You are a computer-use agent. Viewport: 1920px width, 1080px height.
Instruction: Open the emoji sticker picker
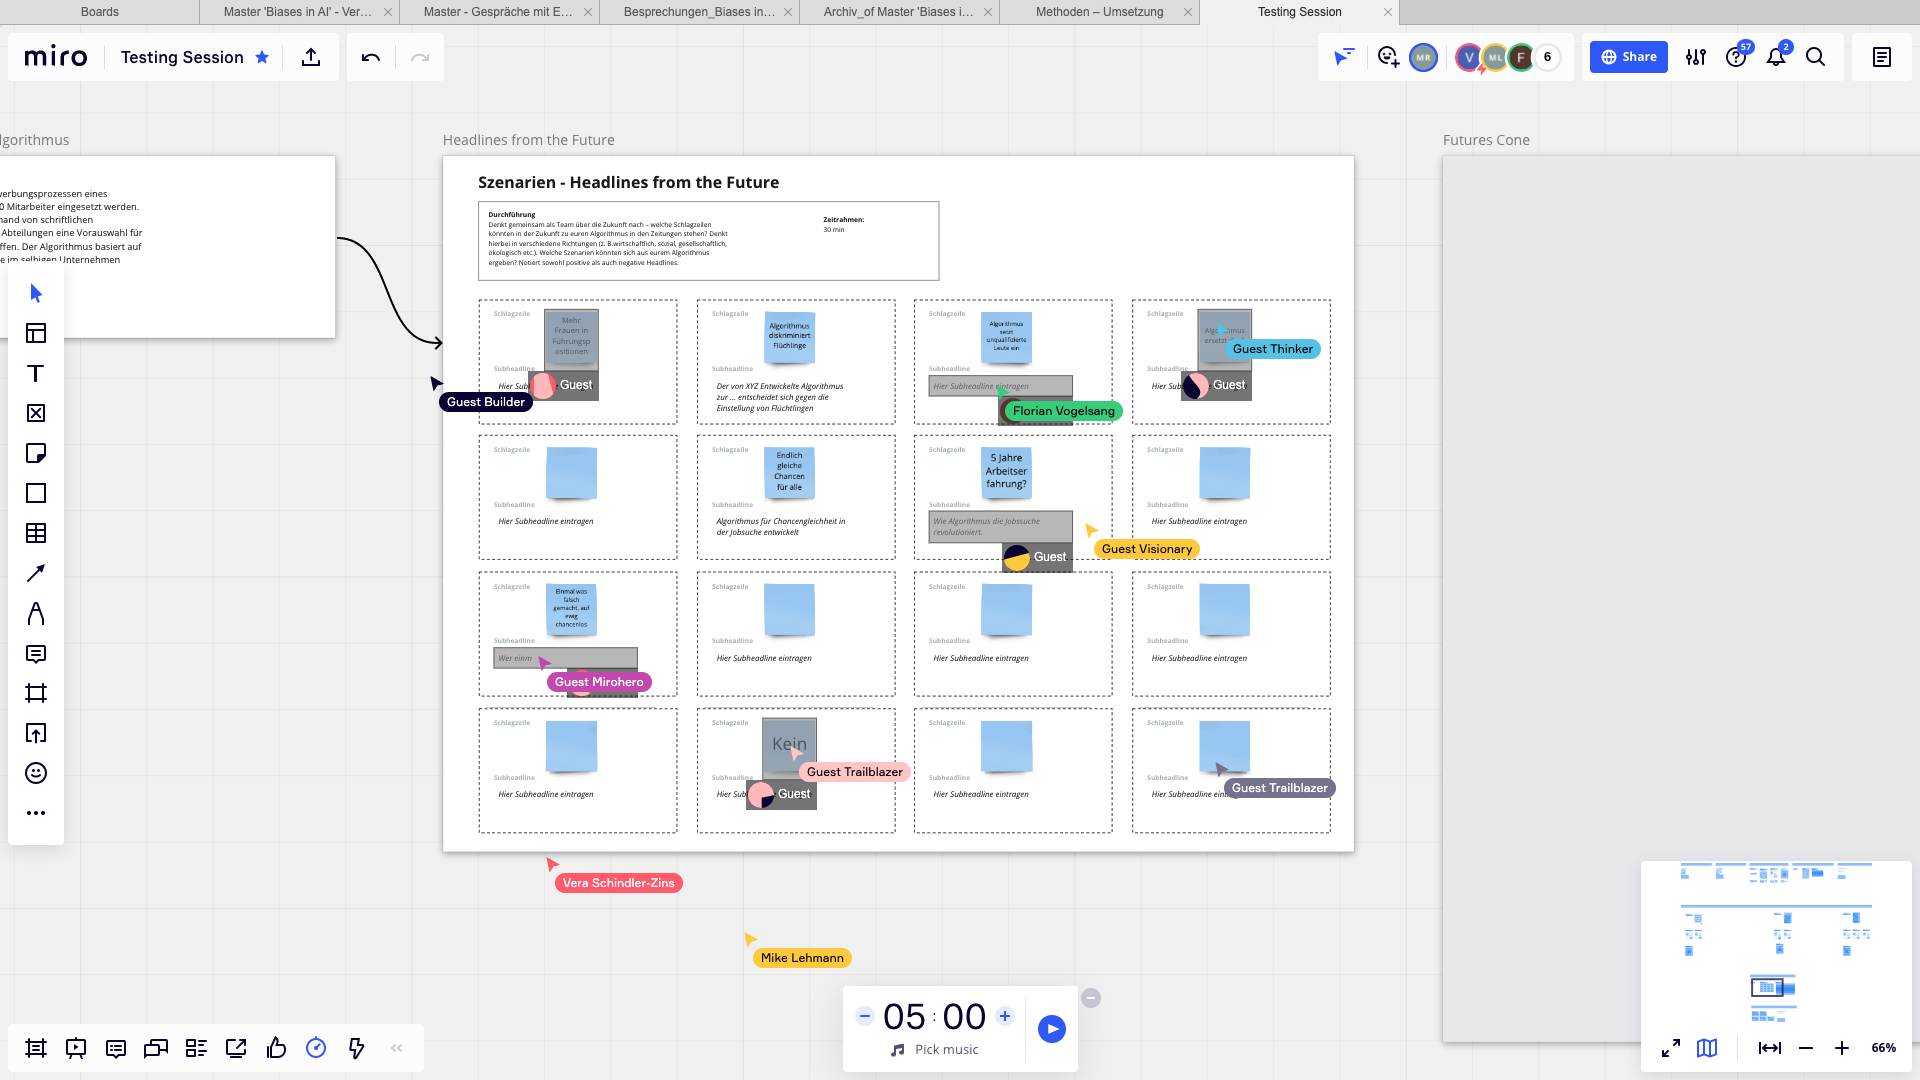click(36, 773)
